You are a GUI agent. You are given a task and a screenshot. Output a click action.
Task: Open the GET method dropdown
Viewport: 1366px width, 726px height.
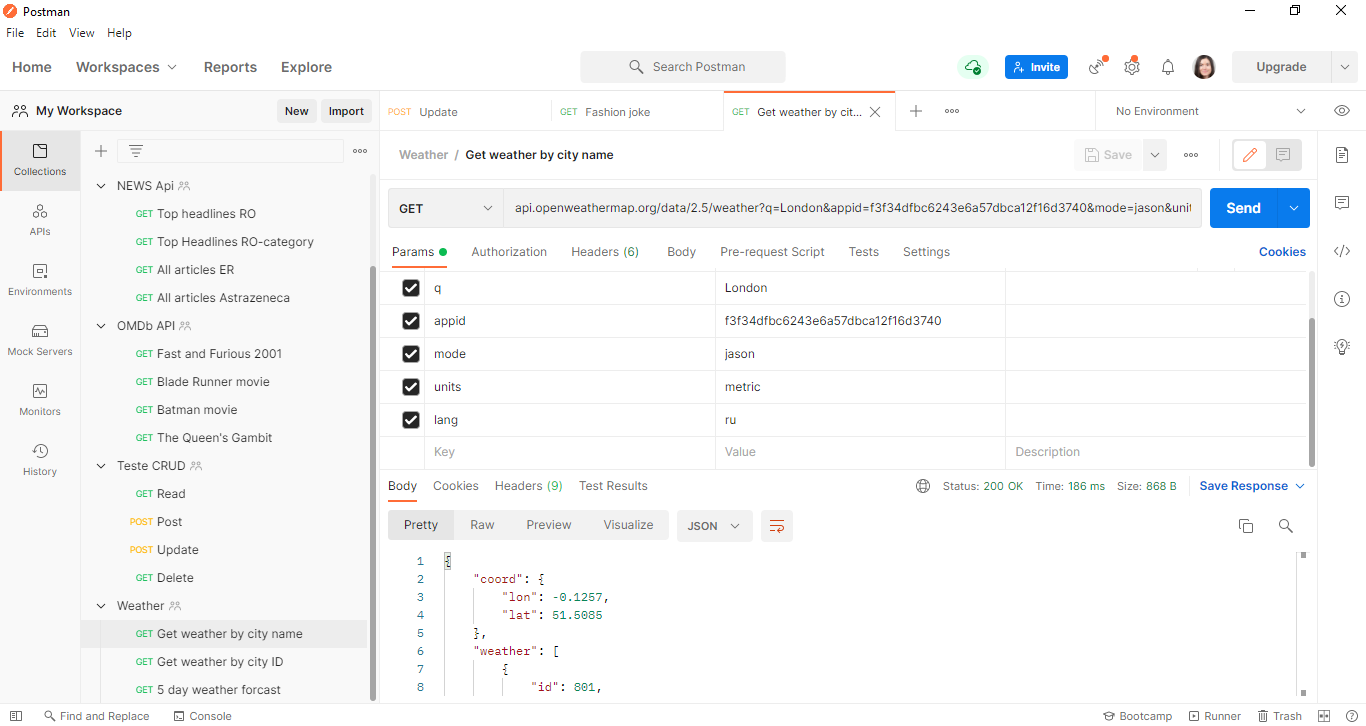click(x=446, y=208)
